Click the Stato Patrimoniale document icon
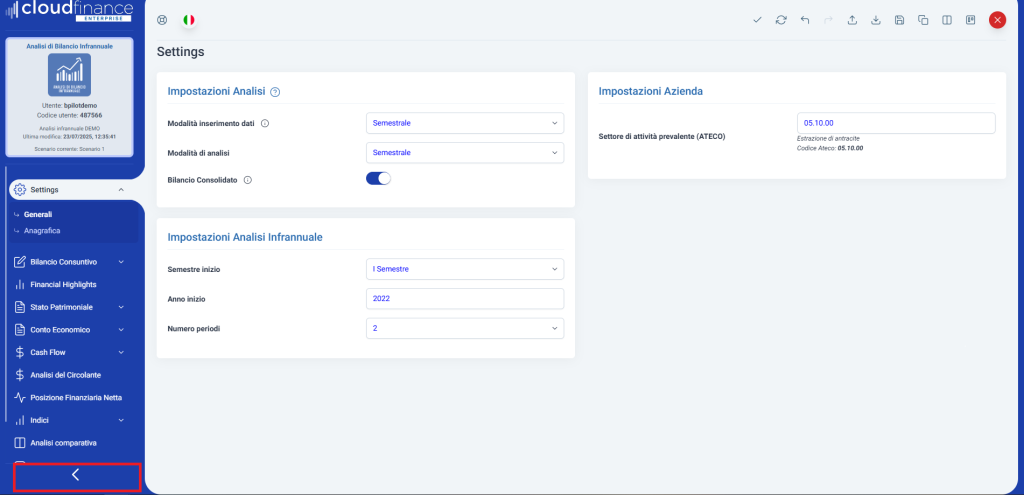This screenshot has width=1024, height=495. (20, 307)
